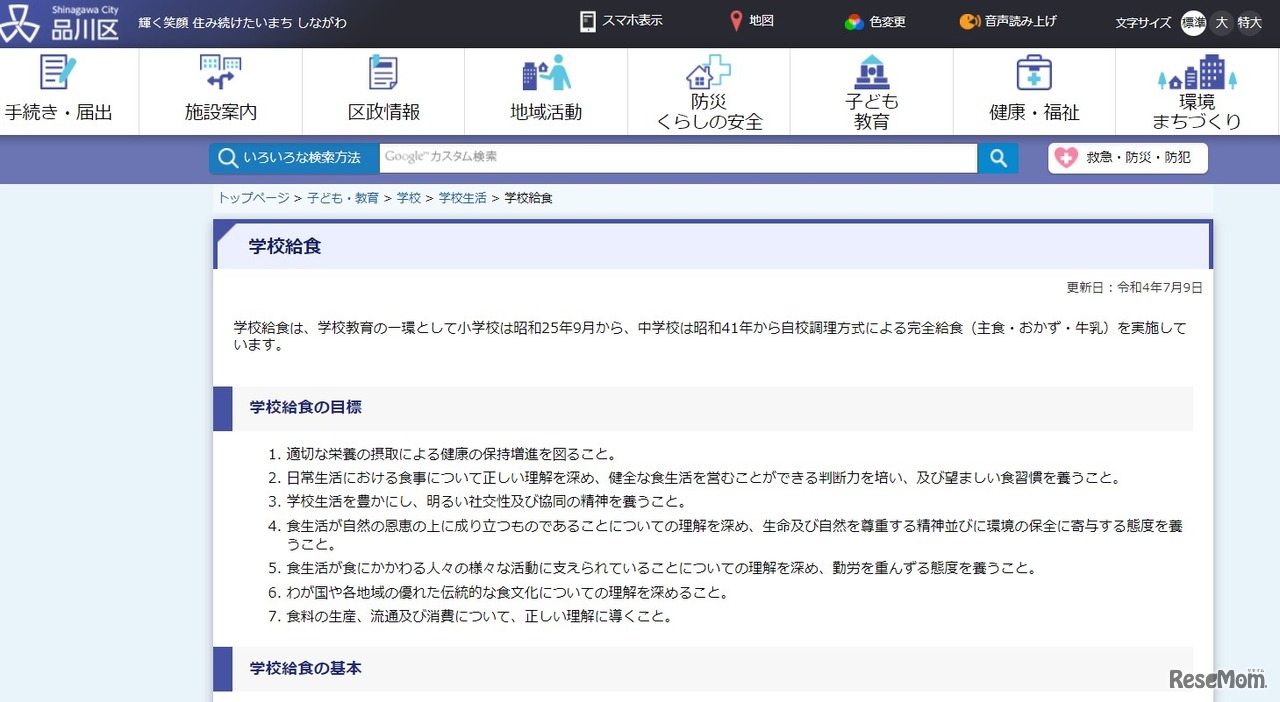Open the 色変更 color change option
Viewport: 1280px width, 702px height.
click(872, 21)
